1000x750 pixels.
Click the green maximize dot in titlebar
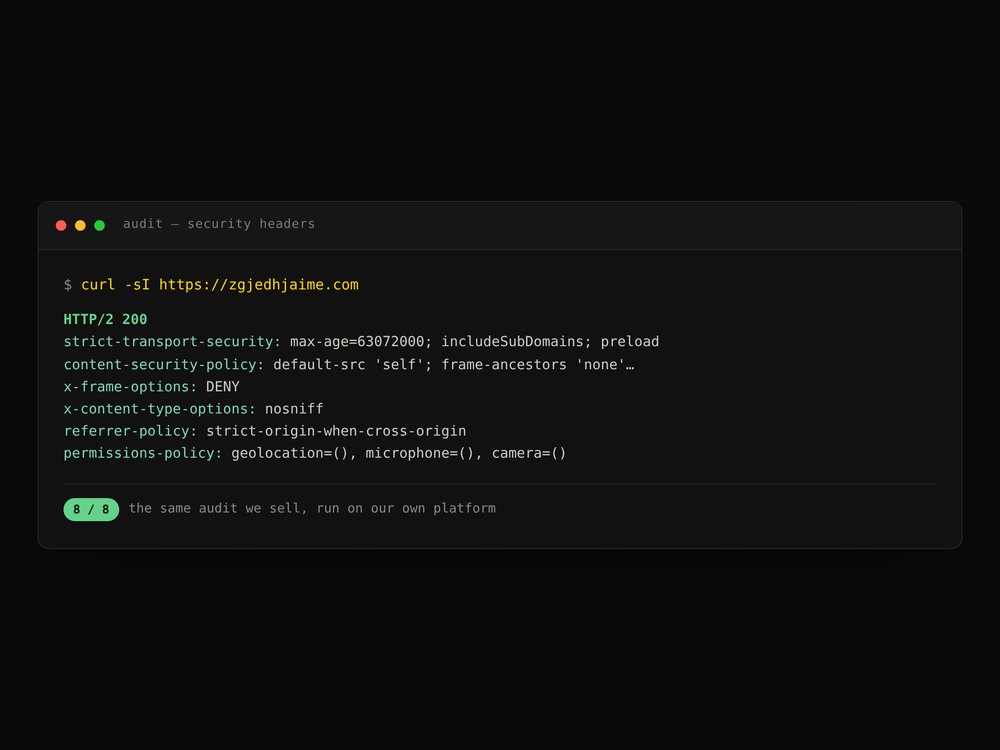pos(99,225)
